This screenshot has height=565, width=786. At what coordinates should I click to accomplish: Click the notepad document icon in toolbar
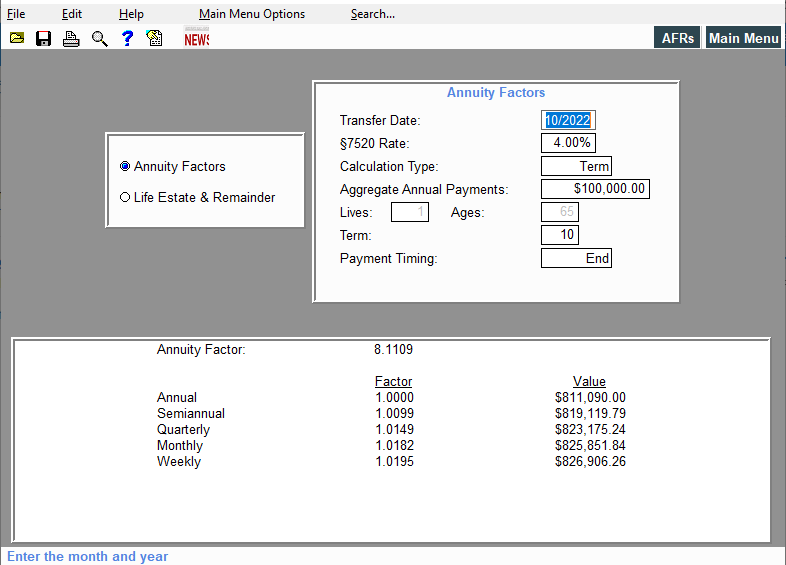[154, 38]
